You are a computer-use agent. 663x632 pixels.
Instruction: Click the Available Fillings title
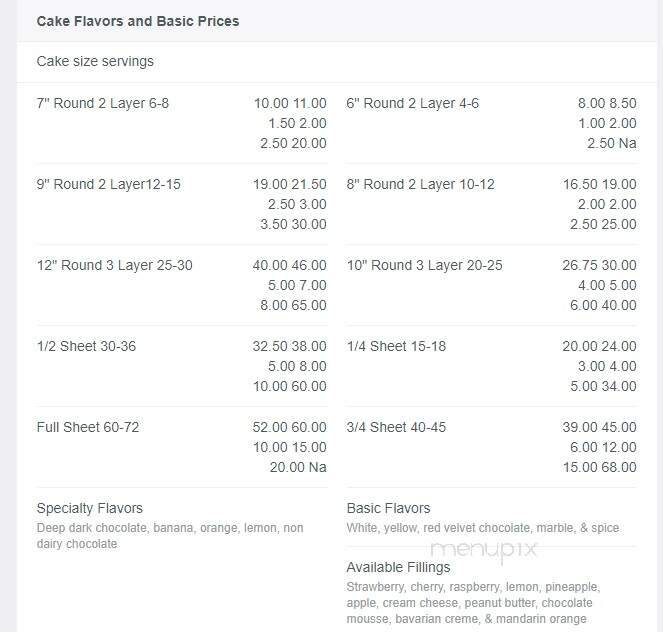[398, 567]
